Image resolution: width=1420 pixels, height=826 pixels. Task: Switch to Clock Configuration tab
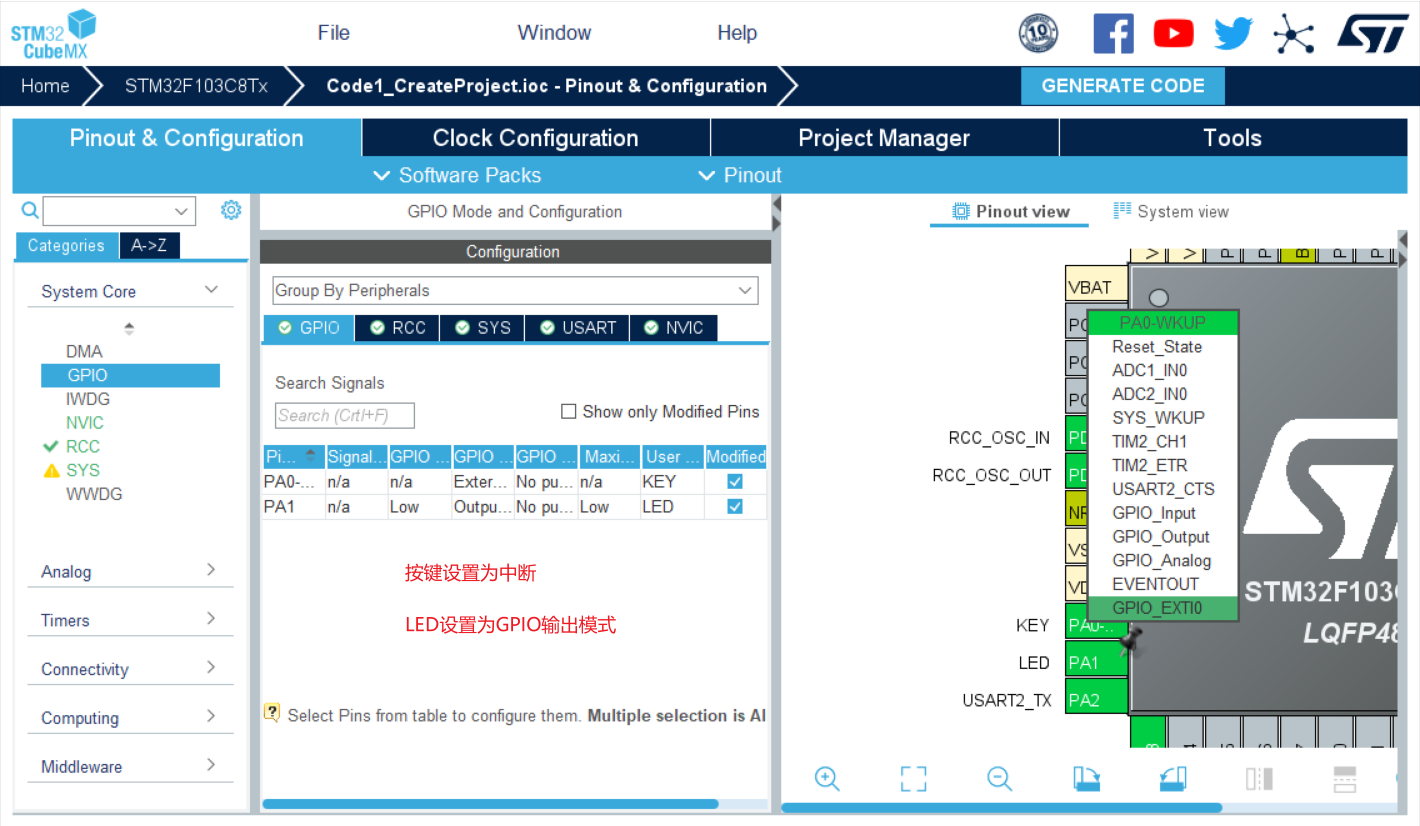536,138
